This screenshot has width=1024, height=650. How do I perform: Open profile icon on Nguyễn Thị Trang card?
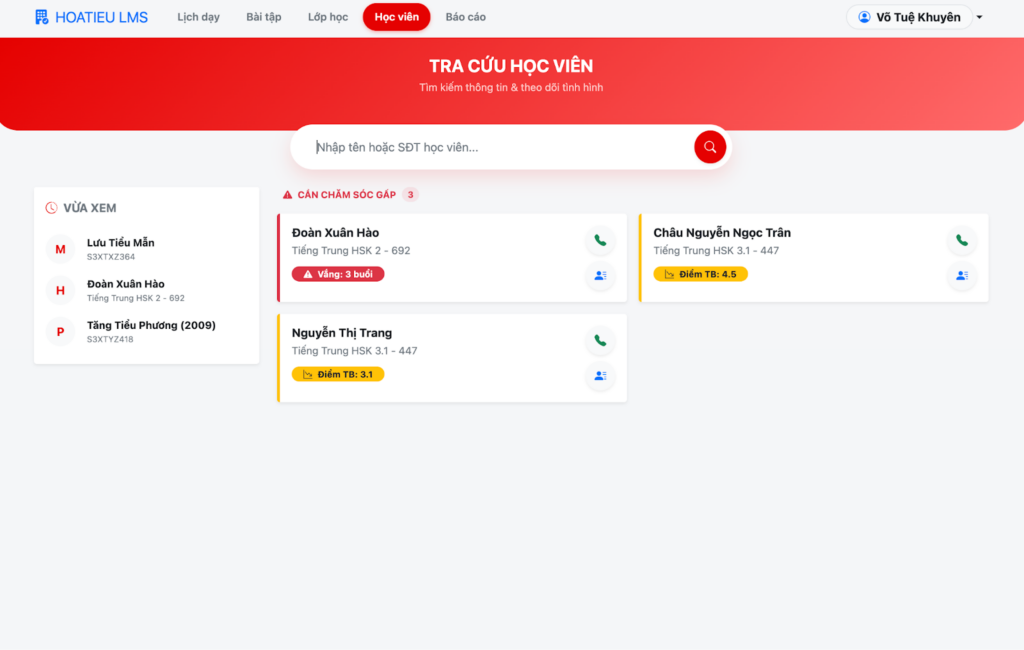[600, 376]
